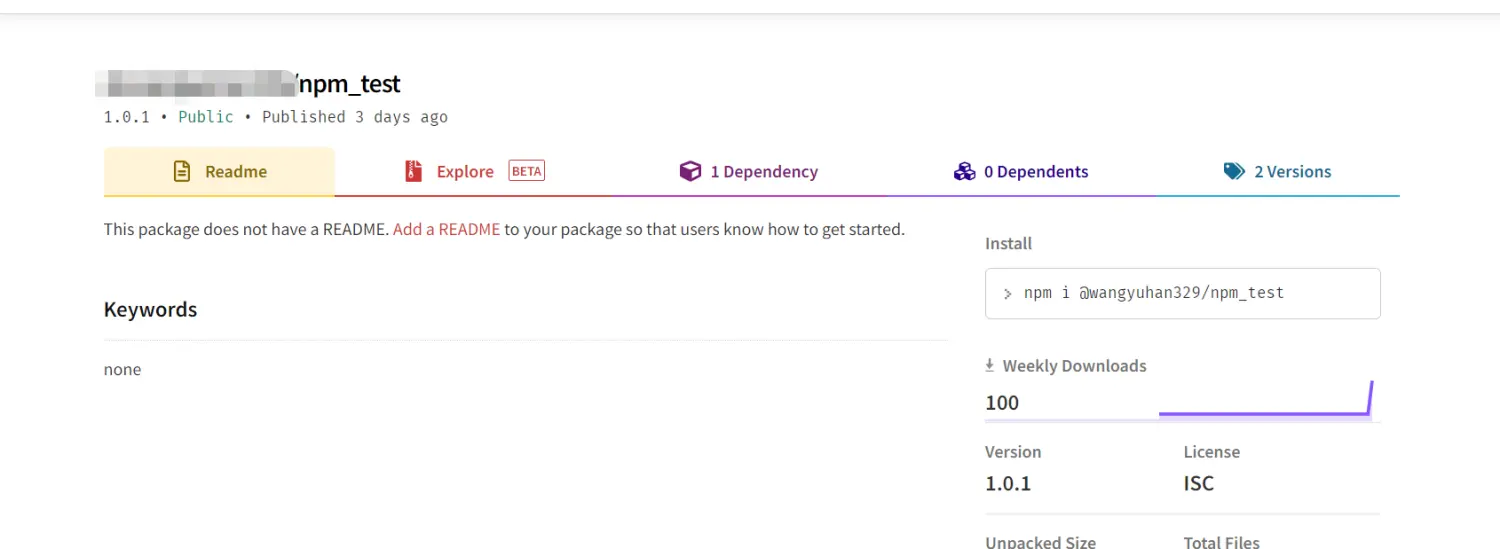Click the BETA badge on the Explore tab
This screenshot has width=1500, height=549.
tap(527, 171)
